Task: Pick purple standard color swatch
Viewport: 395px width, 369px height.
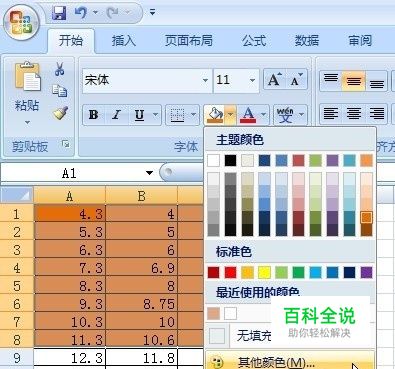Action: pyautogui.click(x=366, y=272)
